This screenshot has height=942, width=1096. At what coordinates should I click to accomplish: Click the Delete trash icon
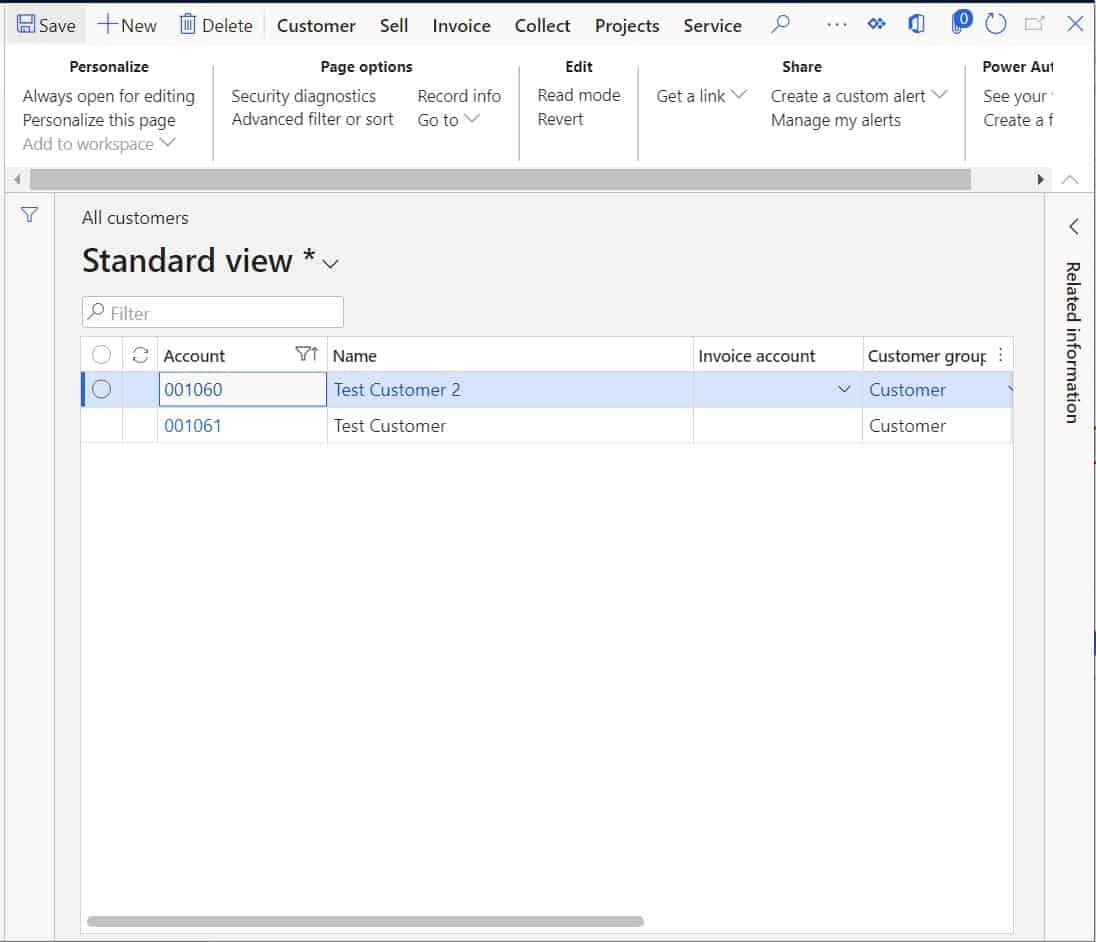pos(187,25)
